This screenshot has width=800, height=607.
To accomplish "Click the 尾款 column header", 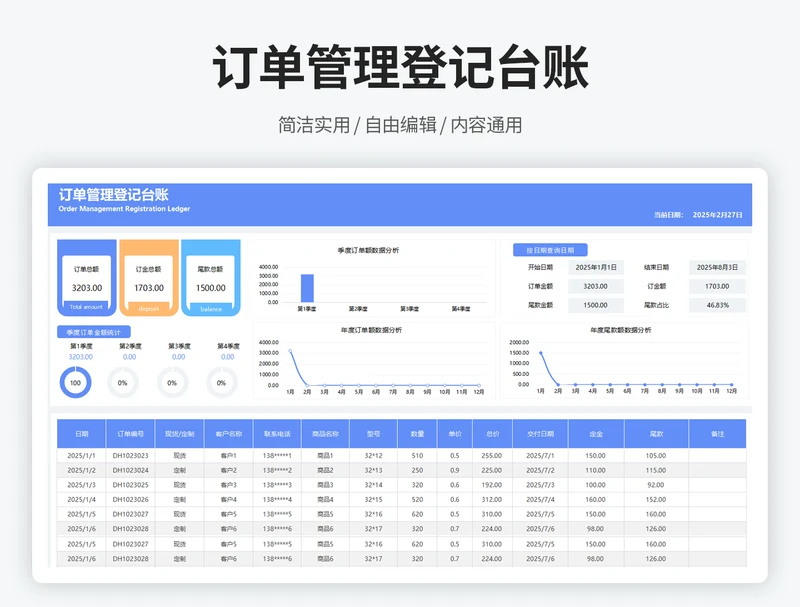I will 656,434.
